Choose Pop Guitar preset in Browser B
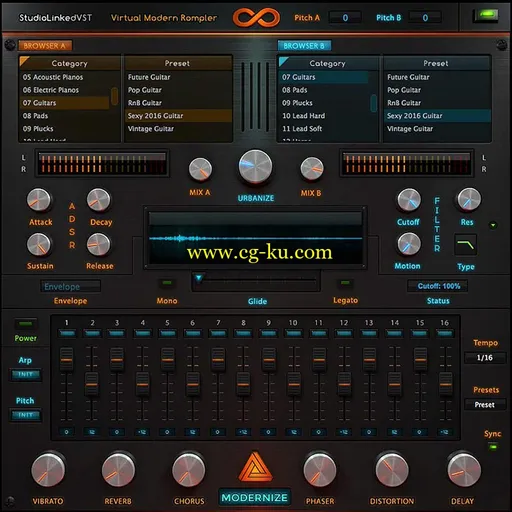 [x=437, y=90]
